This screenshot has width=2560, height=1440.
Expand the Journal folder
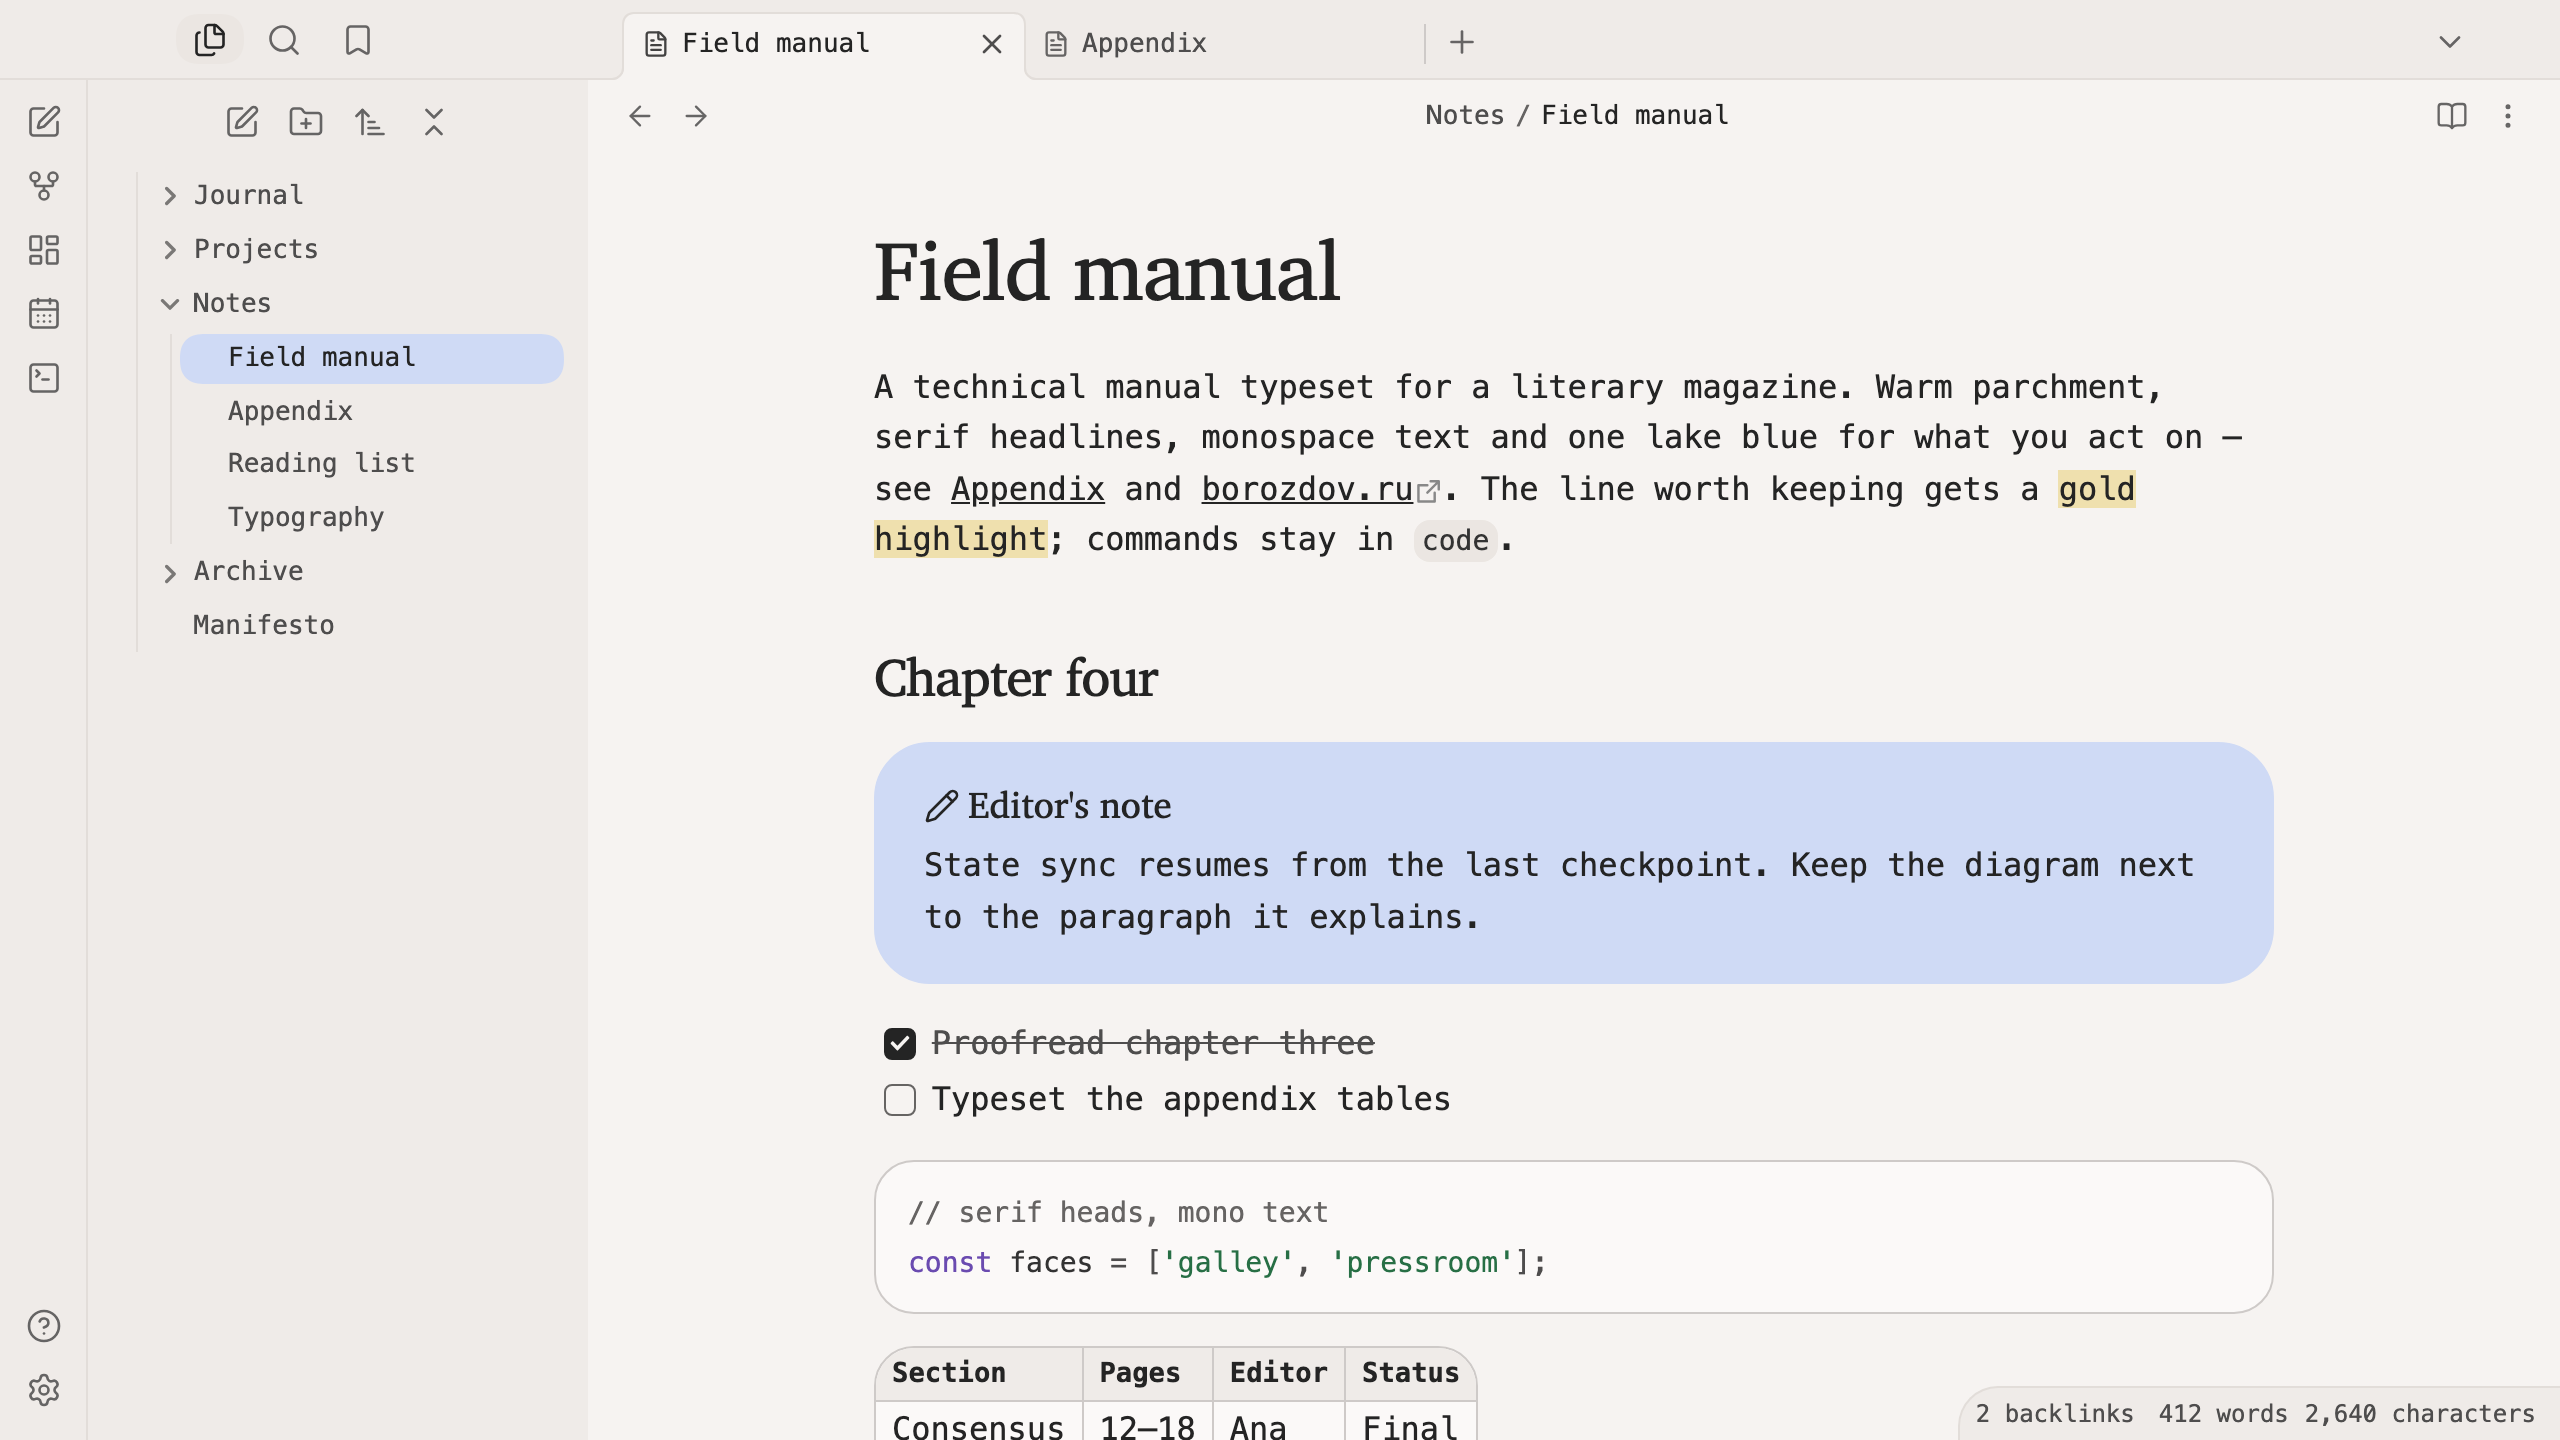[x=170, y=196]
